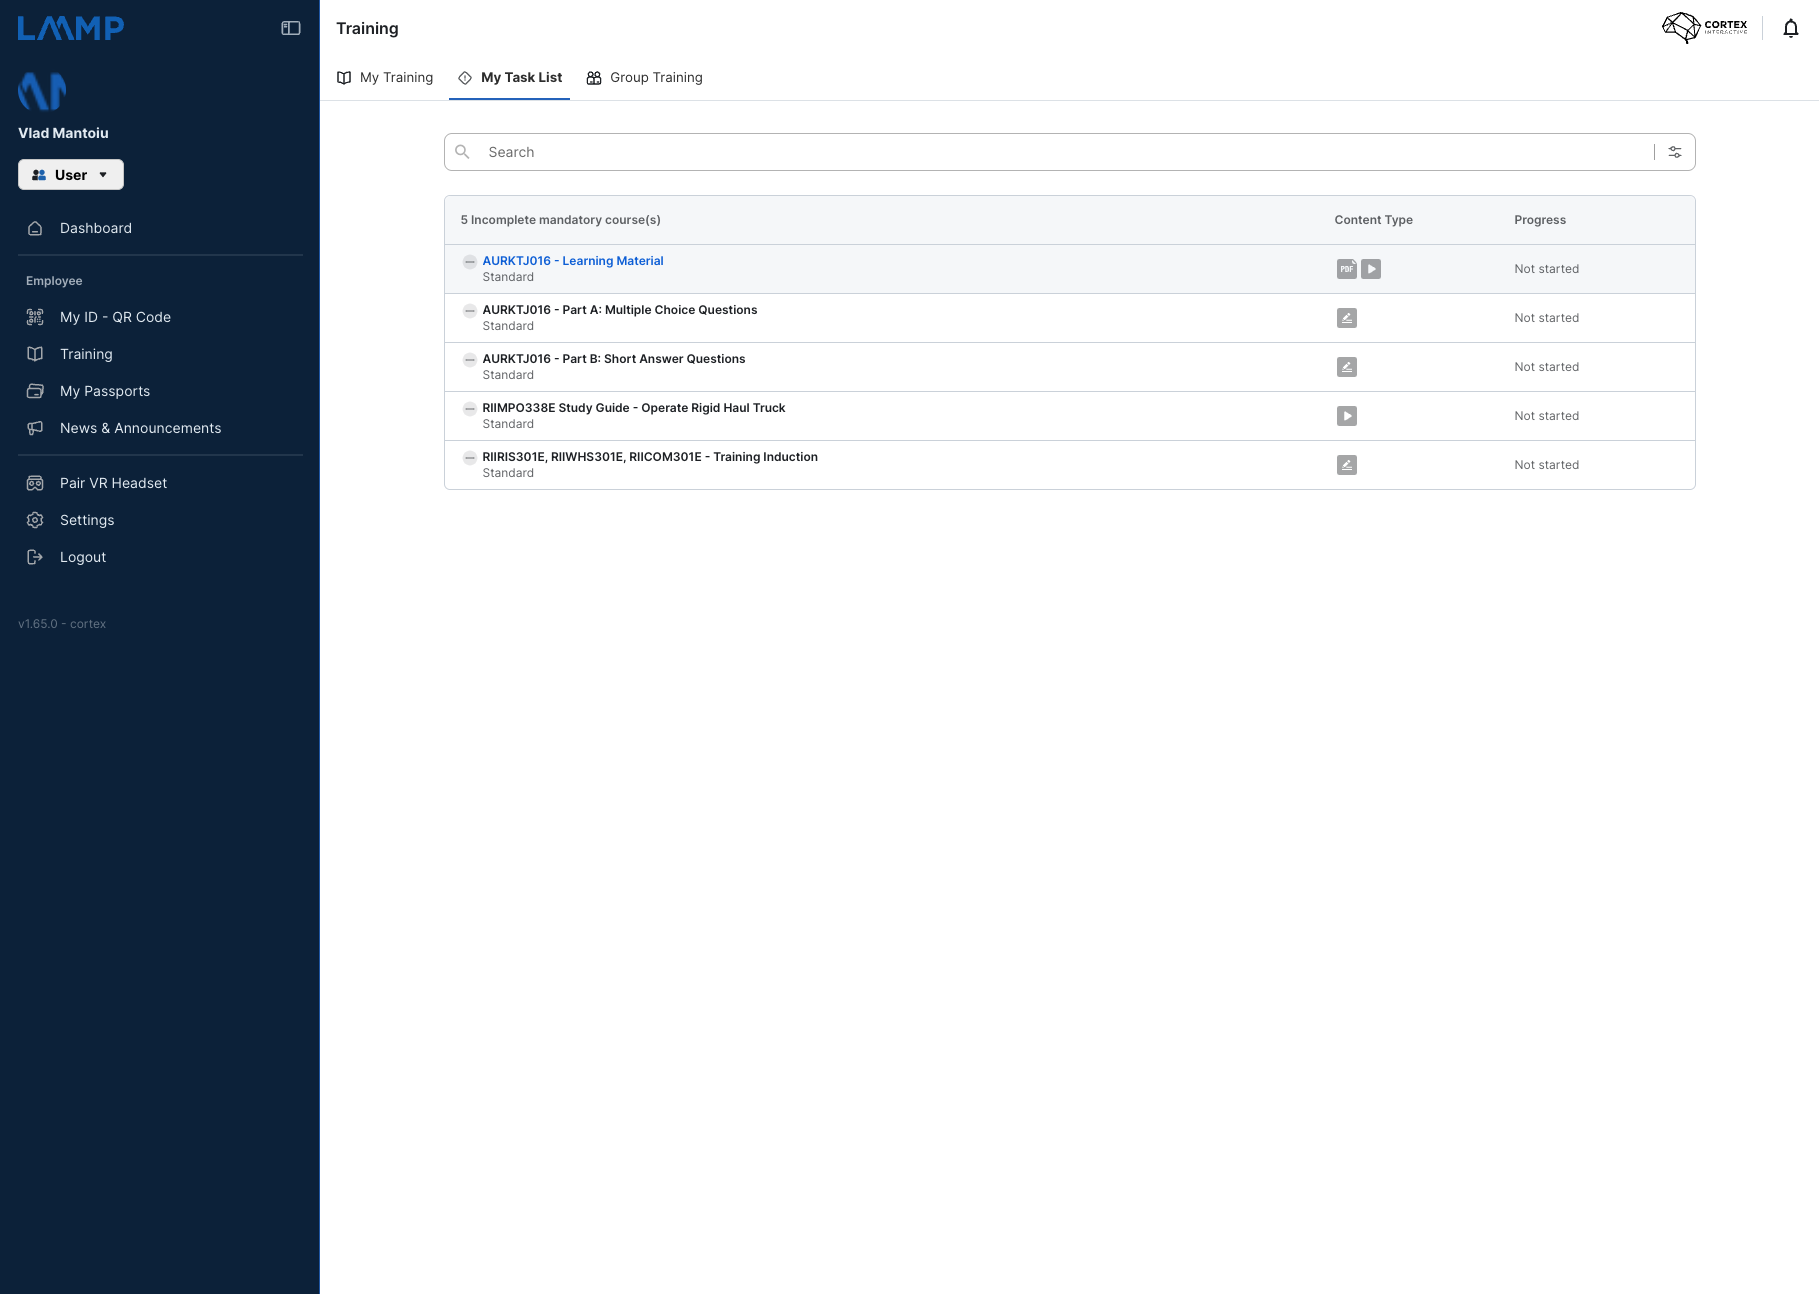Open the Group Training tab

click(x=645, y=78)
